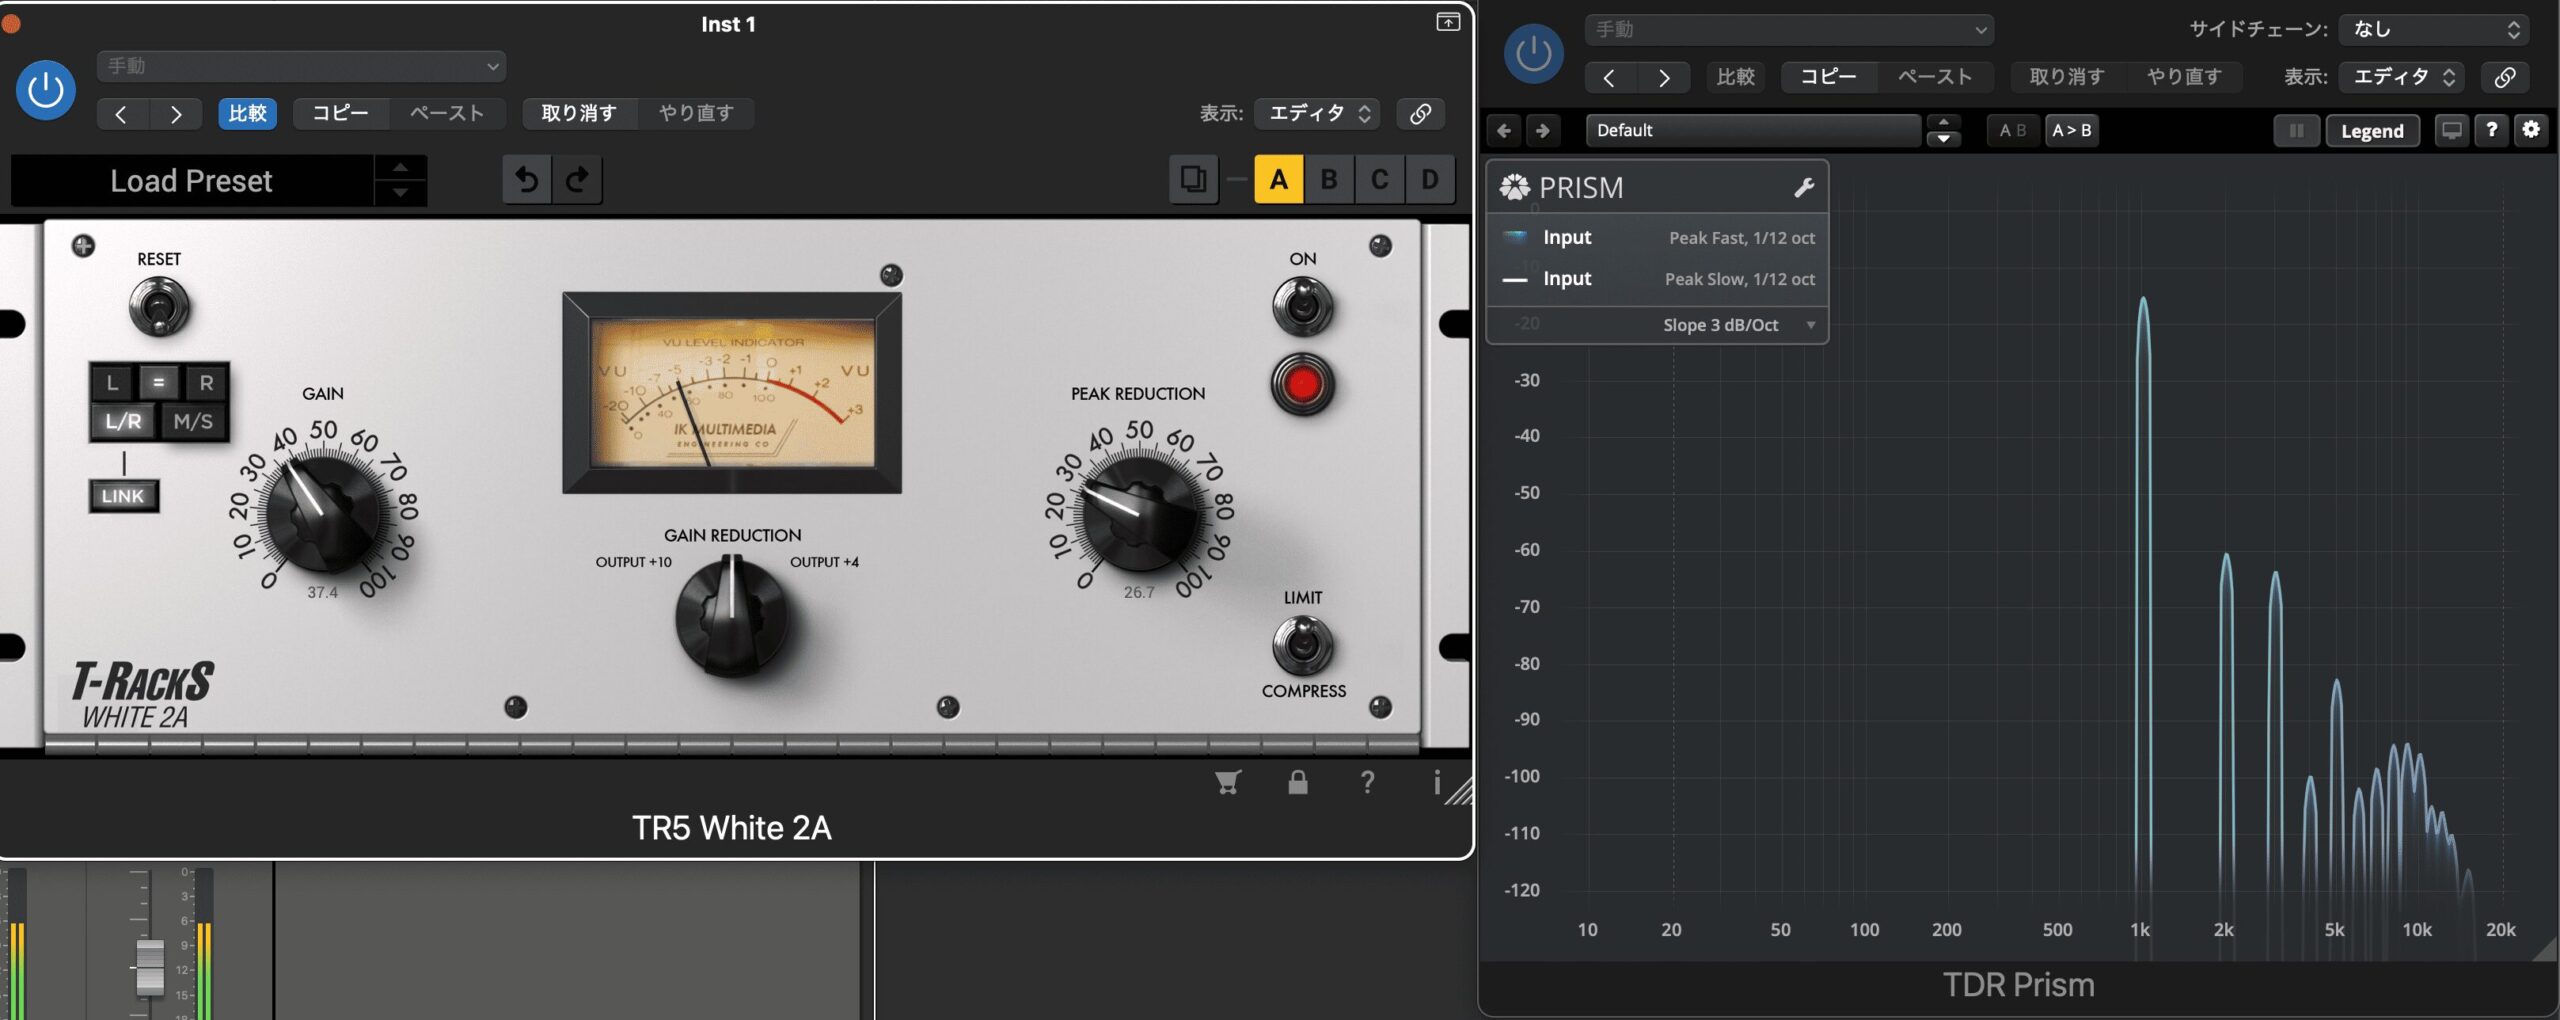
Task: Select preset slot B
Action: (1329, 180)
